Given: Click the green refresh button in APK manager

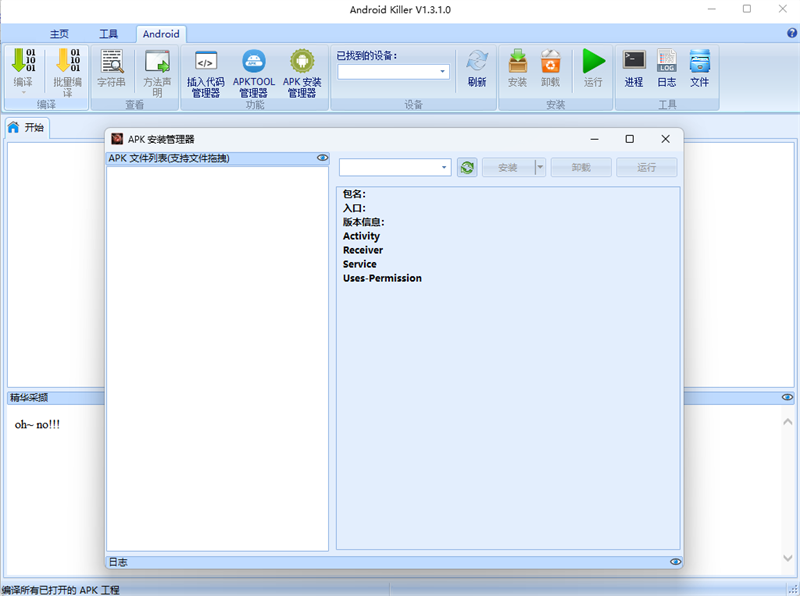Looking at the screenshot, I should [467, 167].
